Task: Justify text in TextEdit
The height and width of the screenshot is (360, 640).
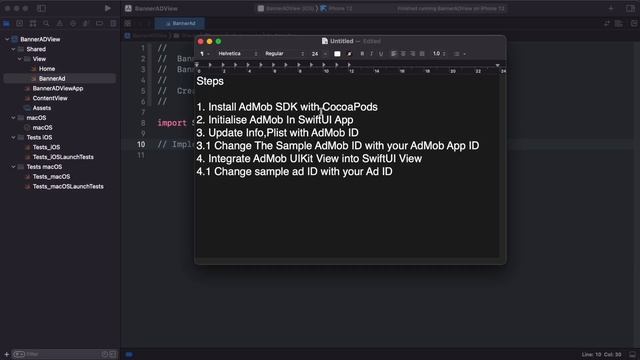Action: coord(422,53)
